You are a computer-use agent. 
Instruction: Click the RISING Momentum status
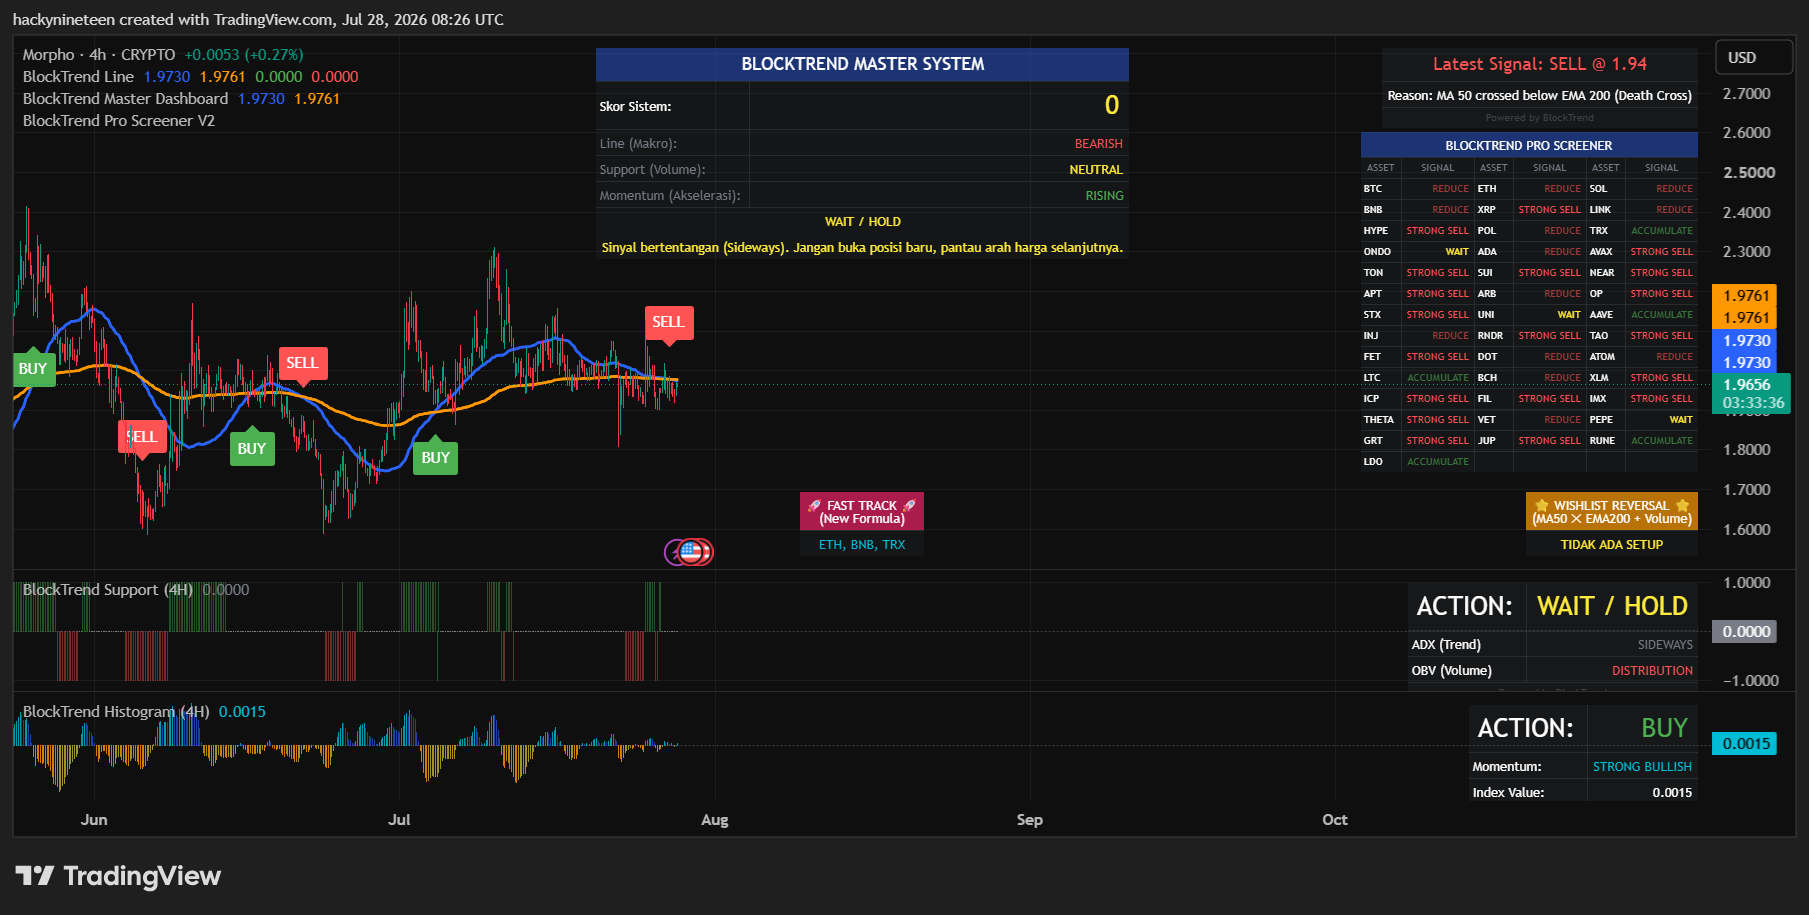(1104, 195)
